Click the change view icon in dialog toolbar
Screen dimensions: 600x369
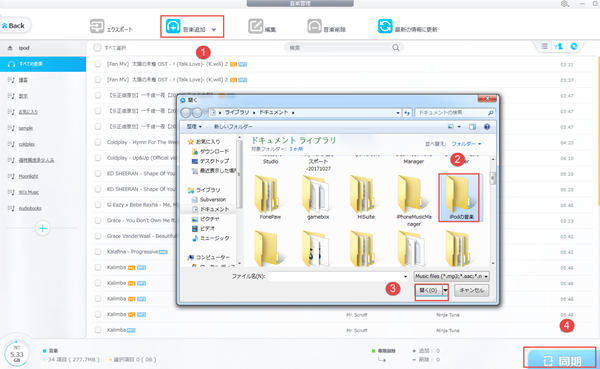coord(451,127)
